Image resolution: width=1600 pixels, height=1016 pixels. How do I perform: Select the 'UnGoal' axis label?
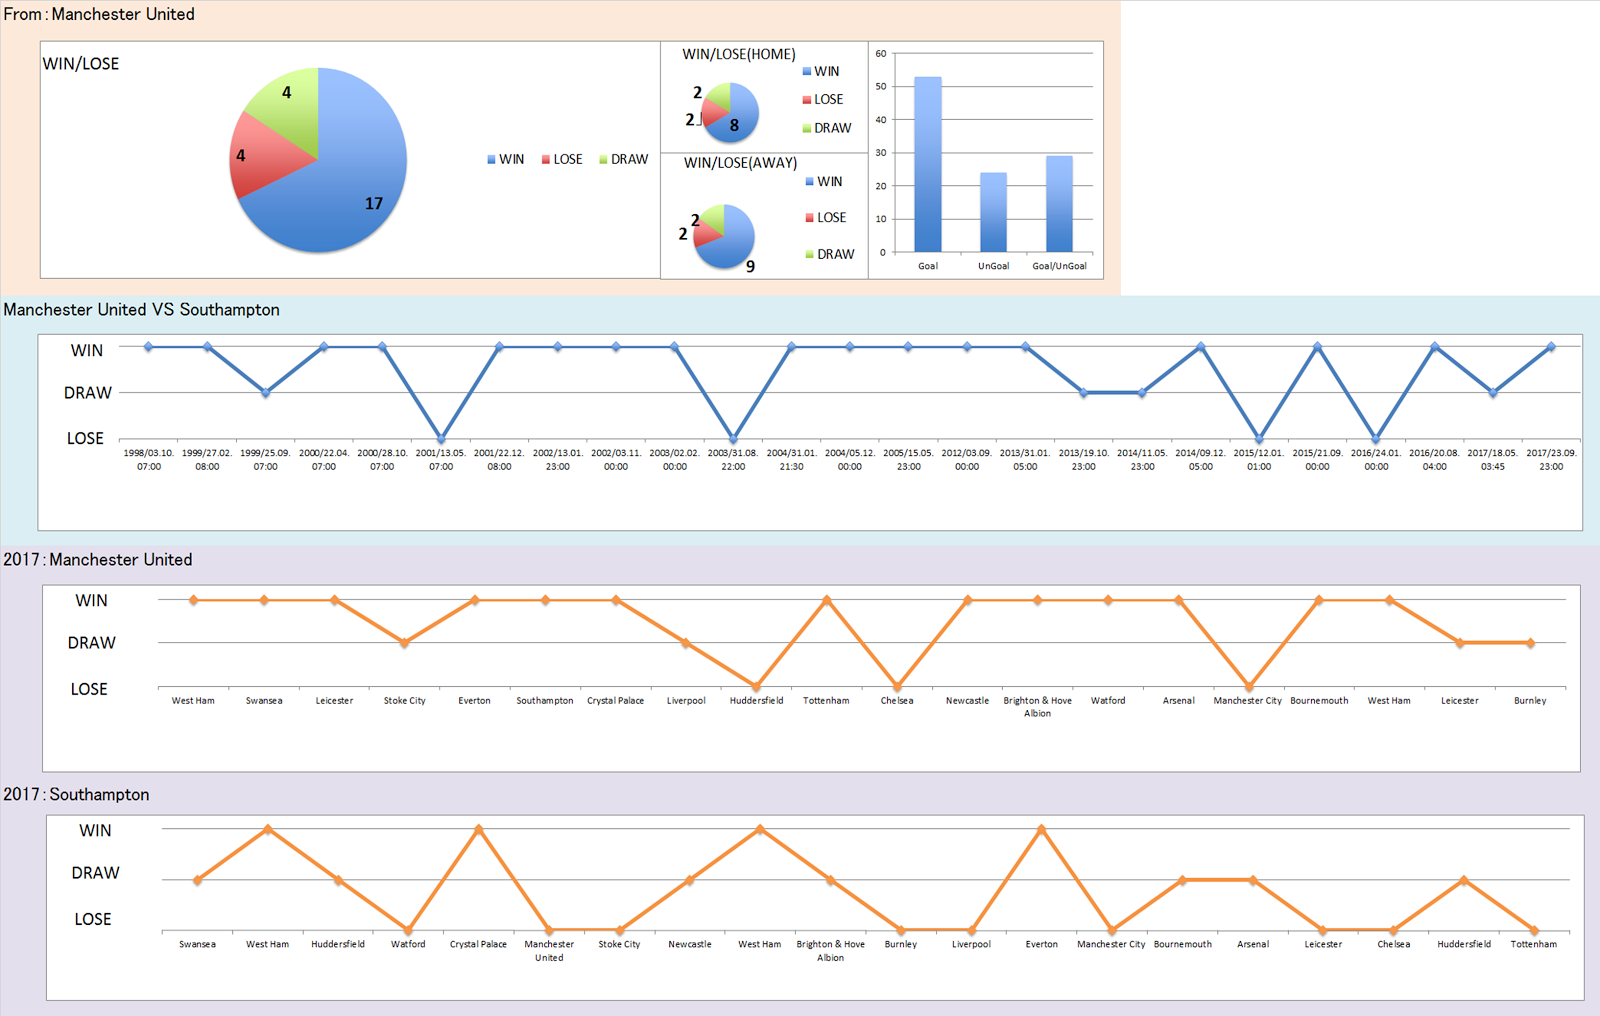(993, 266)
